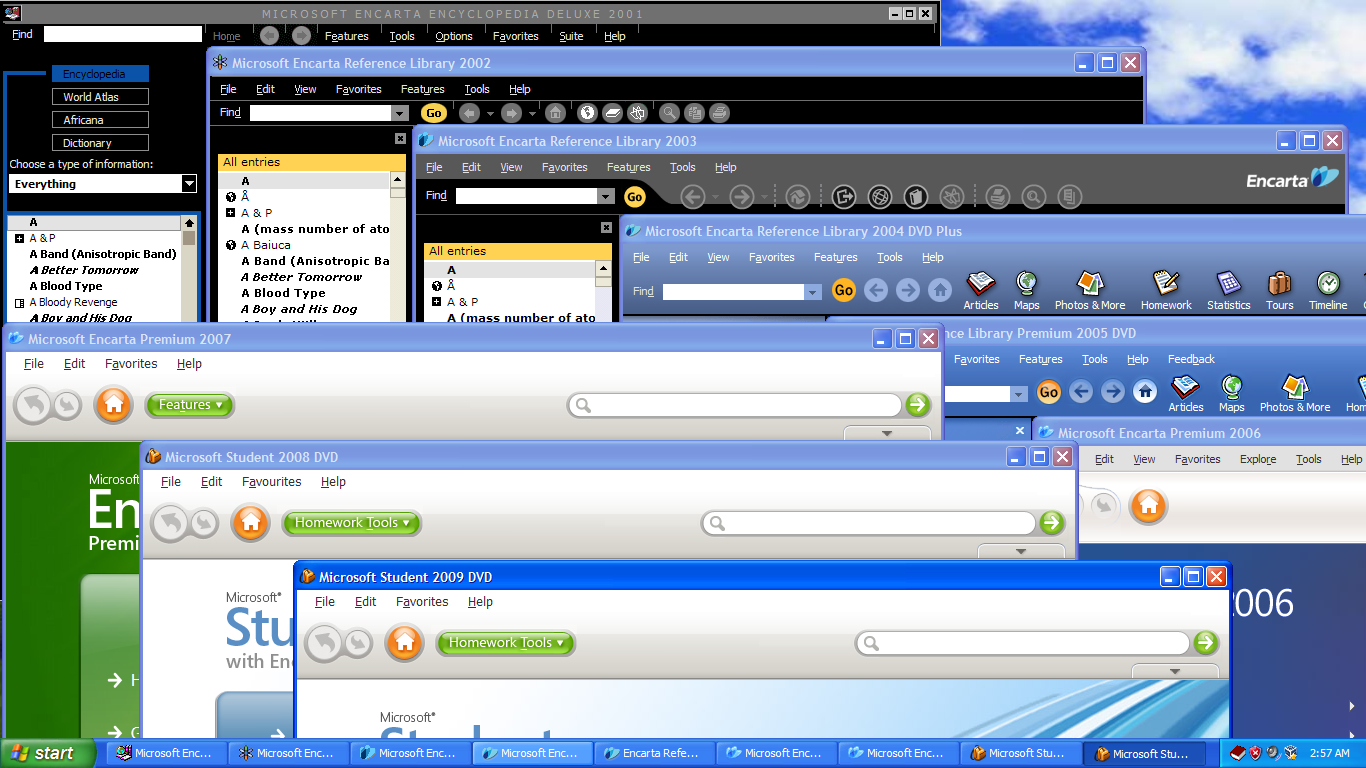Open Homework Tools dropdown in Student 2008
Viewport: 1366px width, 768px height.
pos(351,523)
